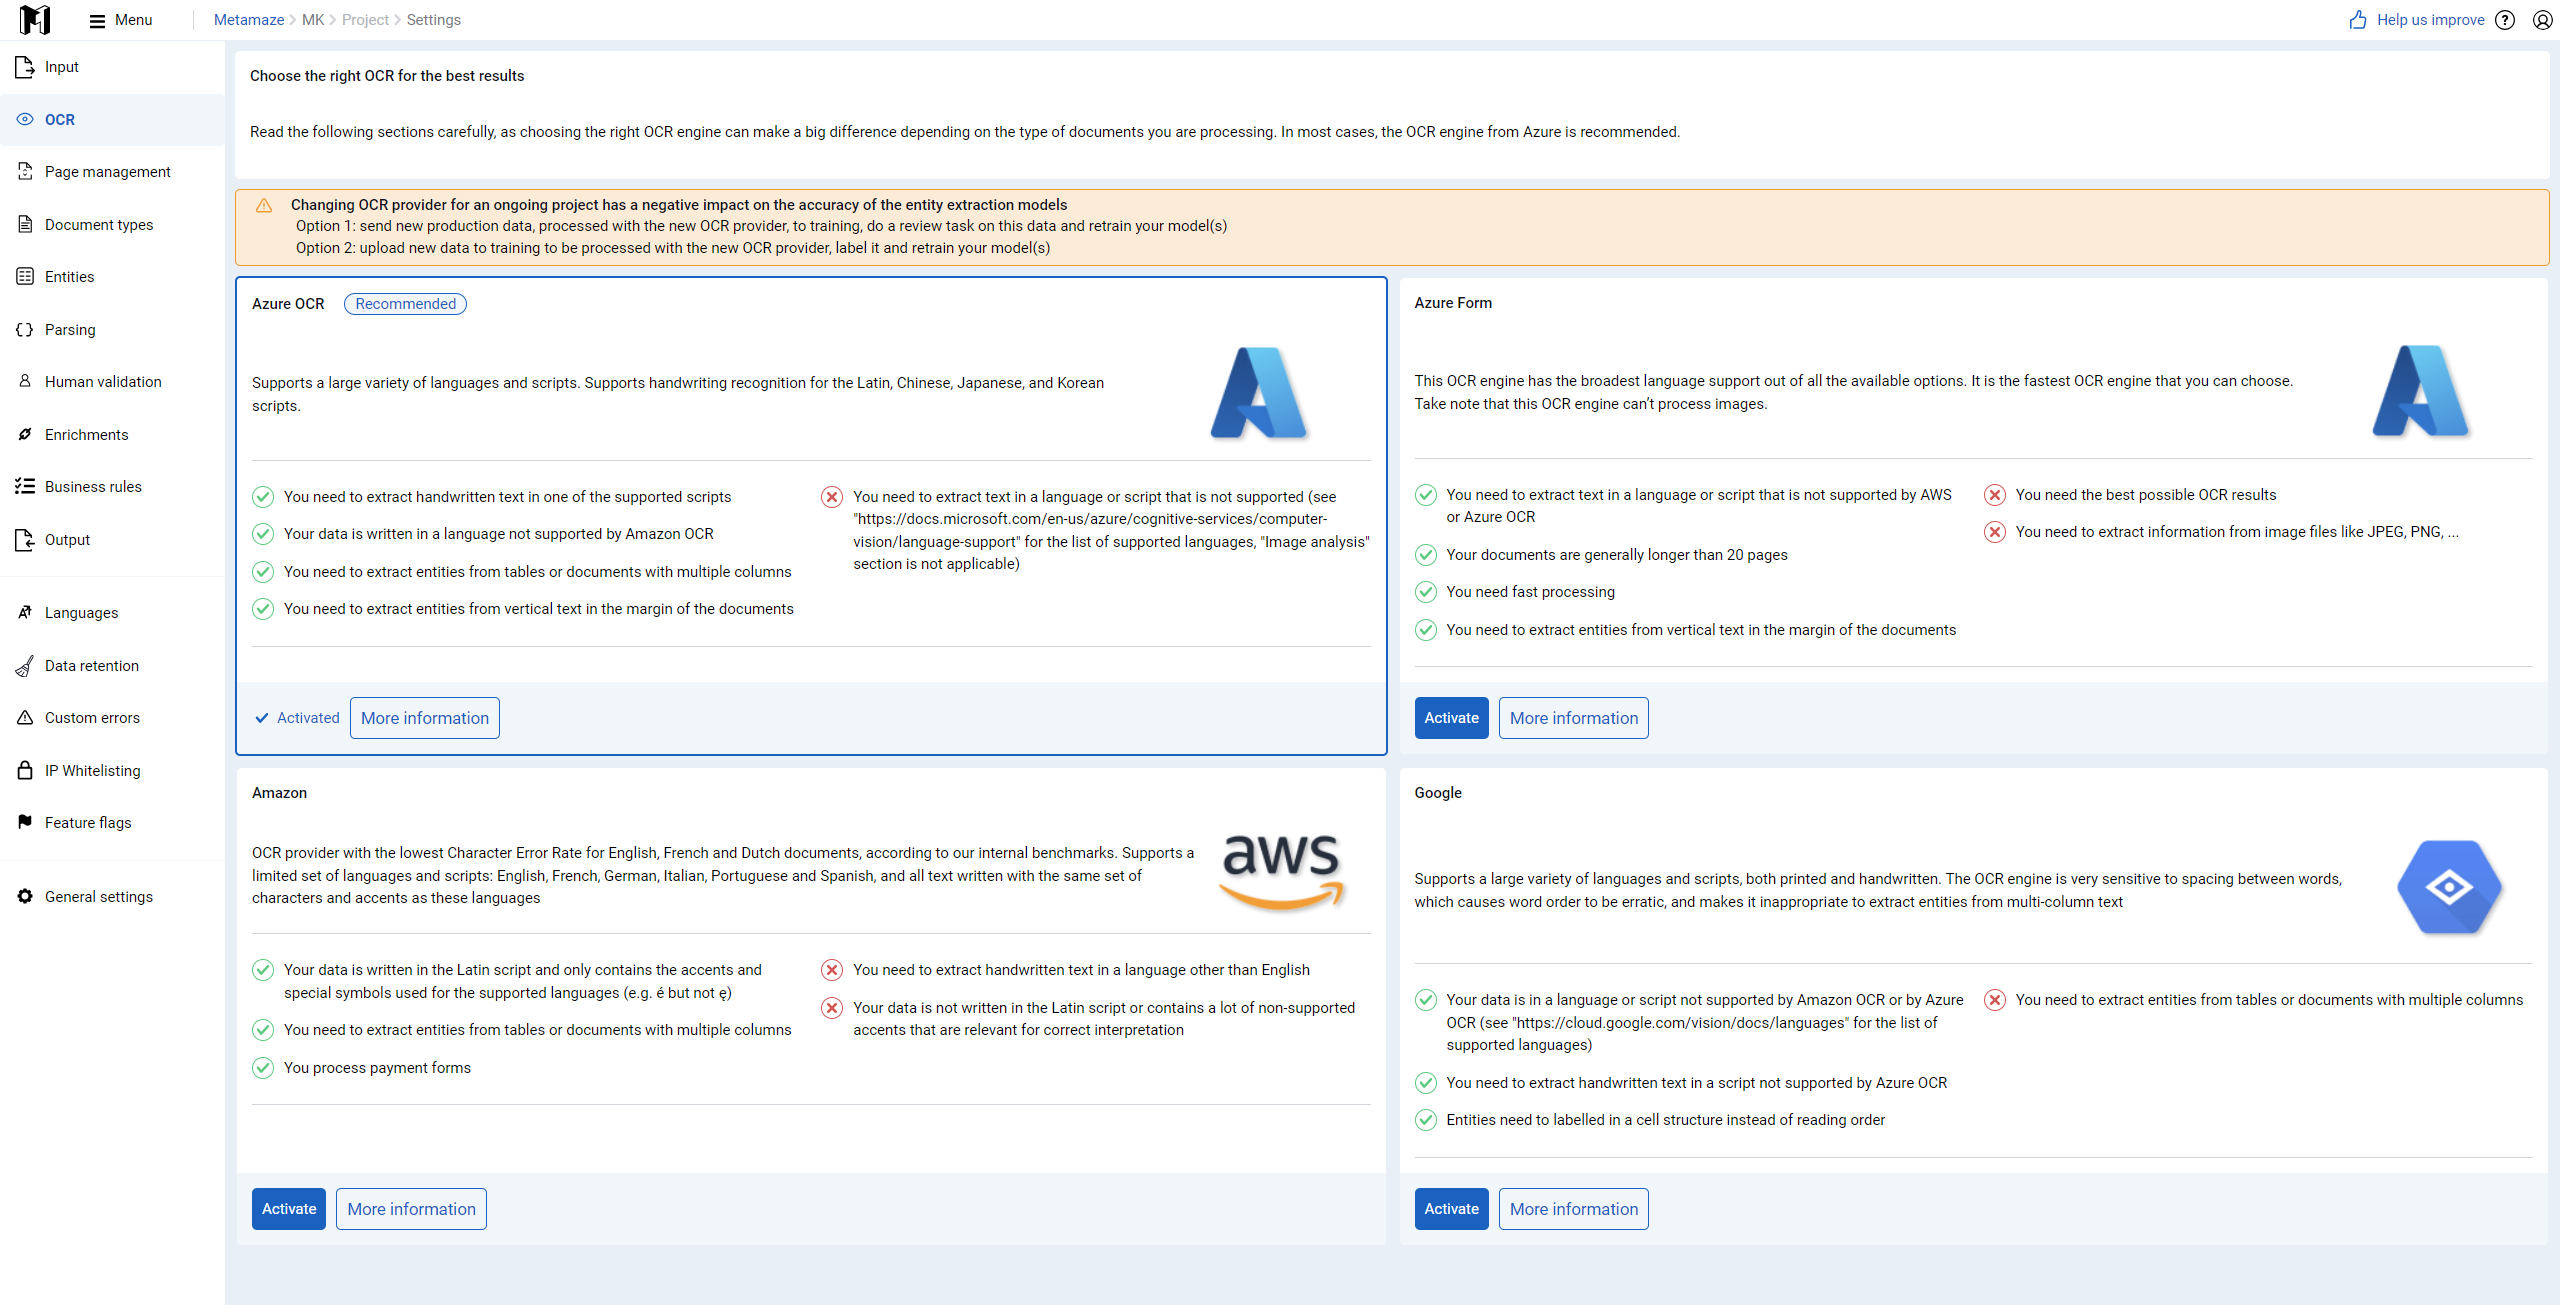
Task: Click the Business rules list icon
Action: [x=25, y=486]
